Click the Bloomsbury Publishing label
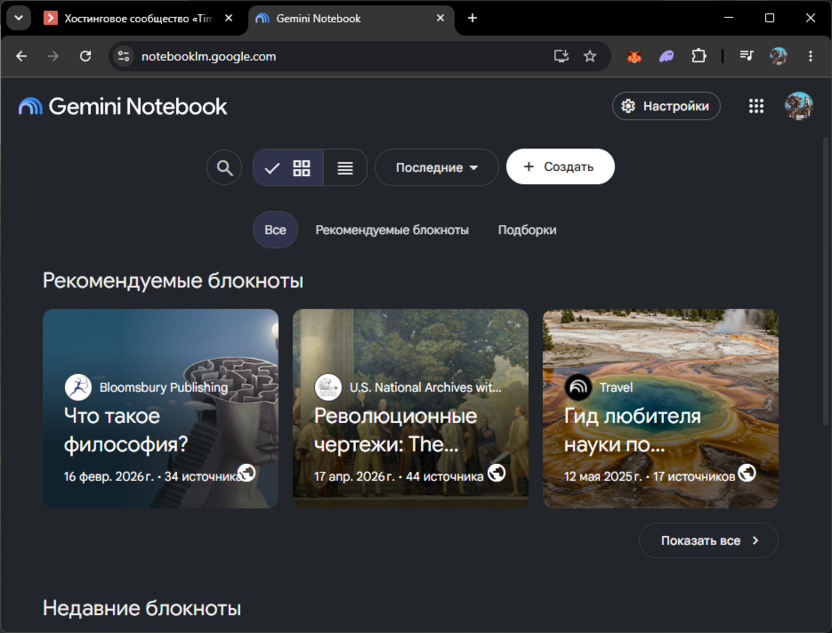This screenshot has height=633, width=832. click(x=163, y=388)
